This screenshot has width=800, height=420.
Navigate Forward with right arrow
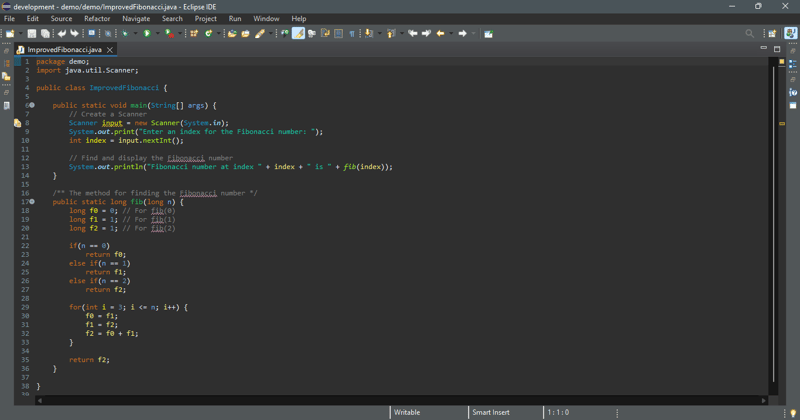click(x=462, y=34)
